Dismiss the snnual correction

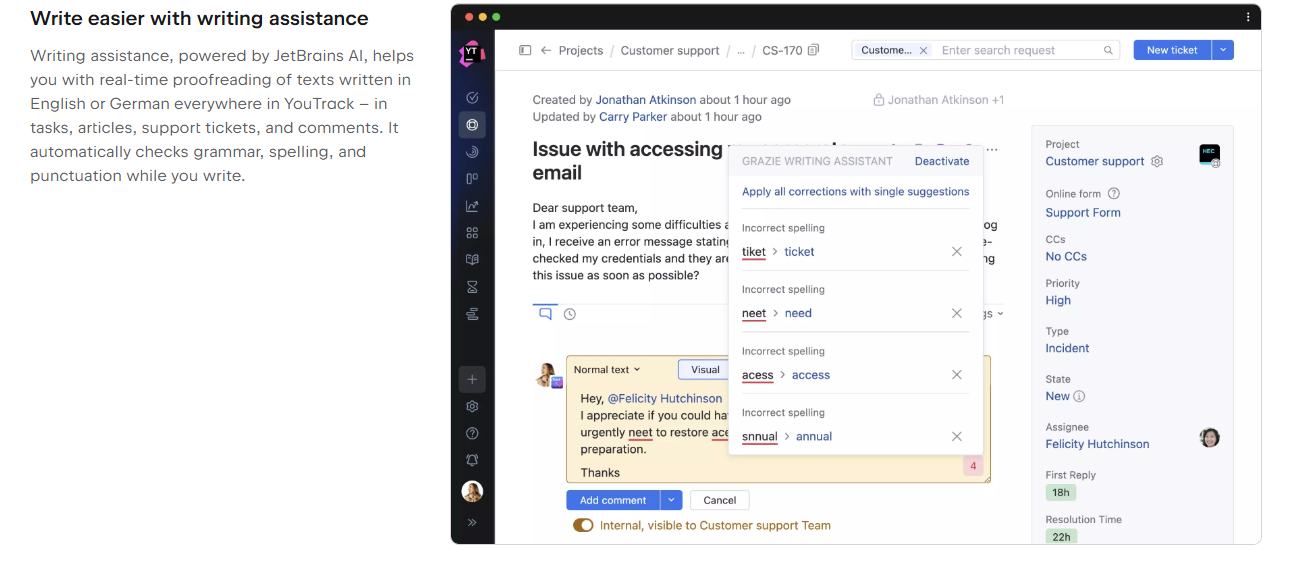click(x=957, y=436)
